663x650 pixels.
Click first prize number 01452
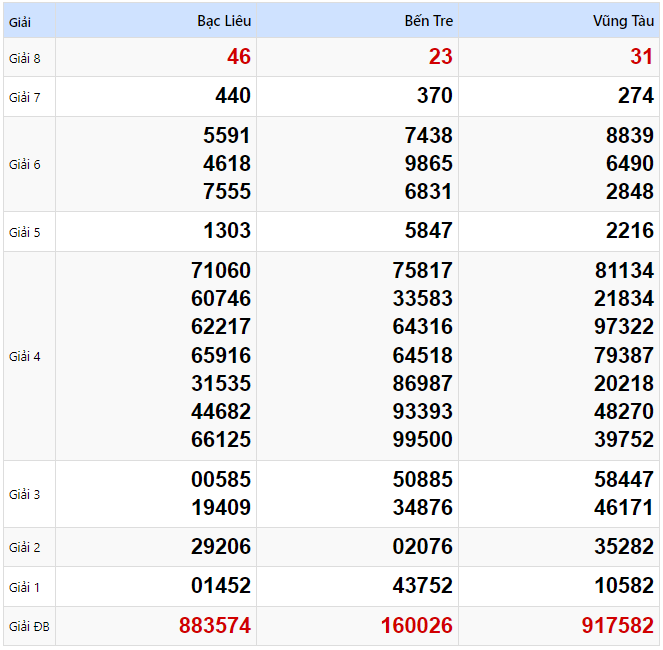[x=221, y=586]
